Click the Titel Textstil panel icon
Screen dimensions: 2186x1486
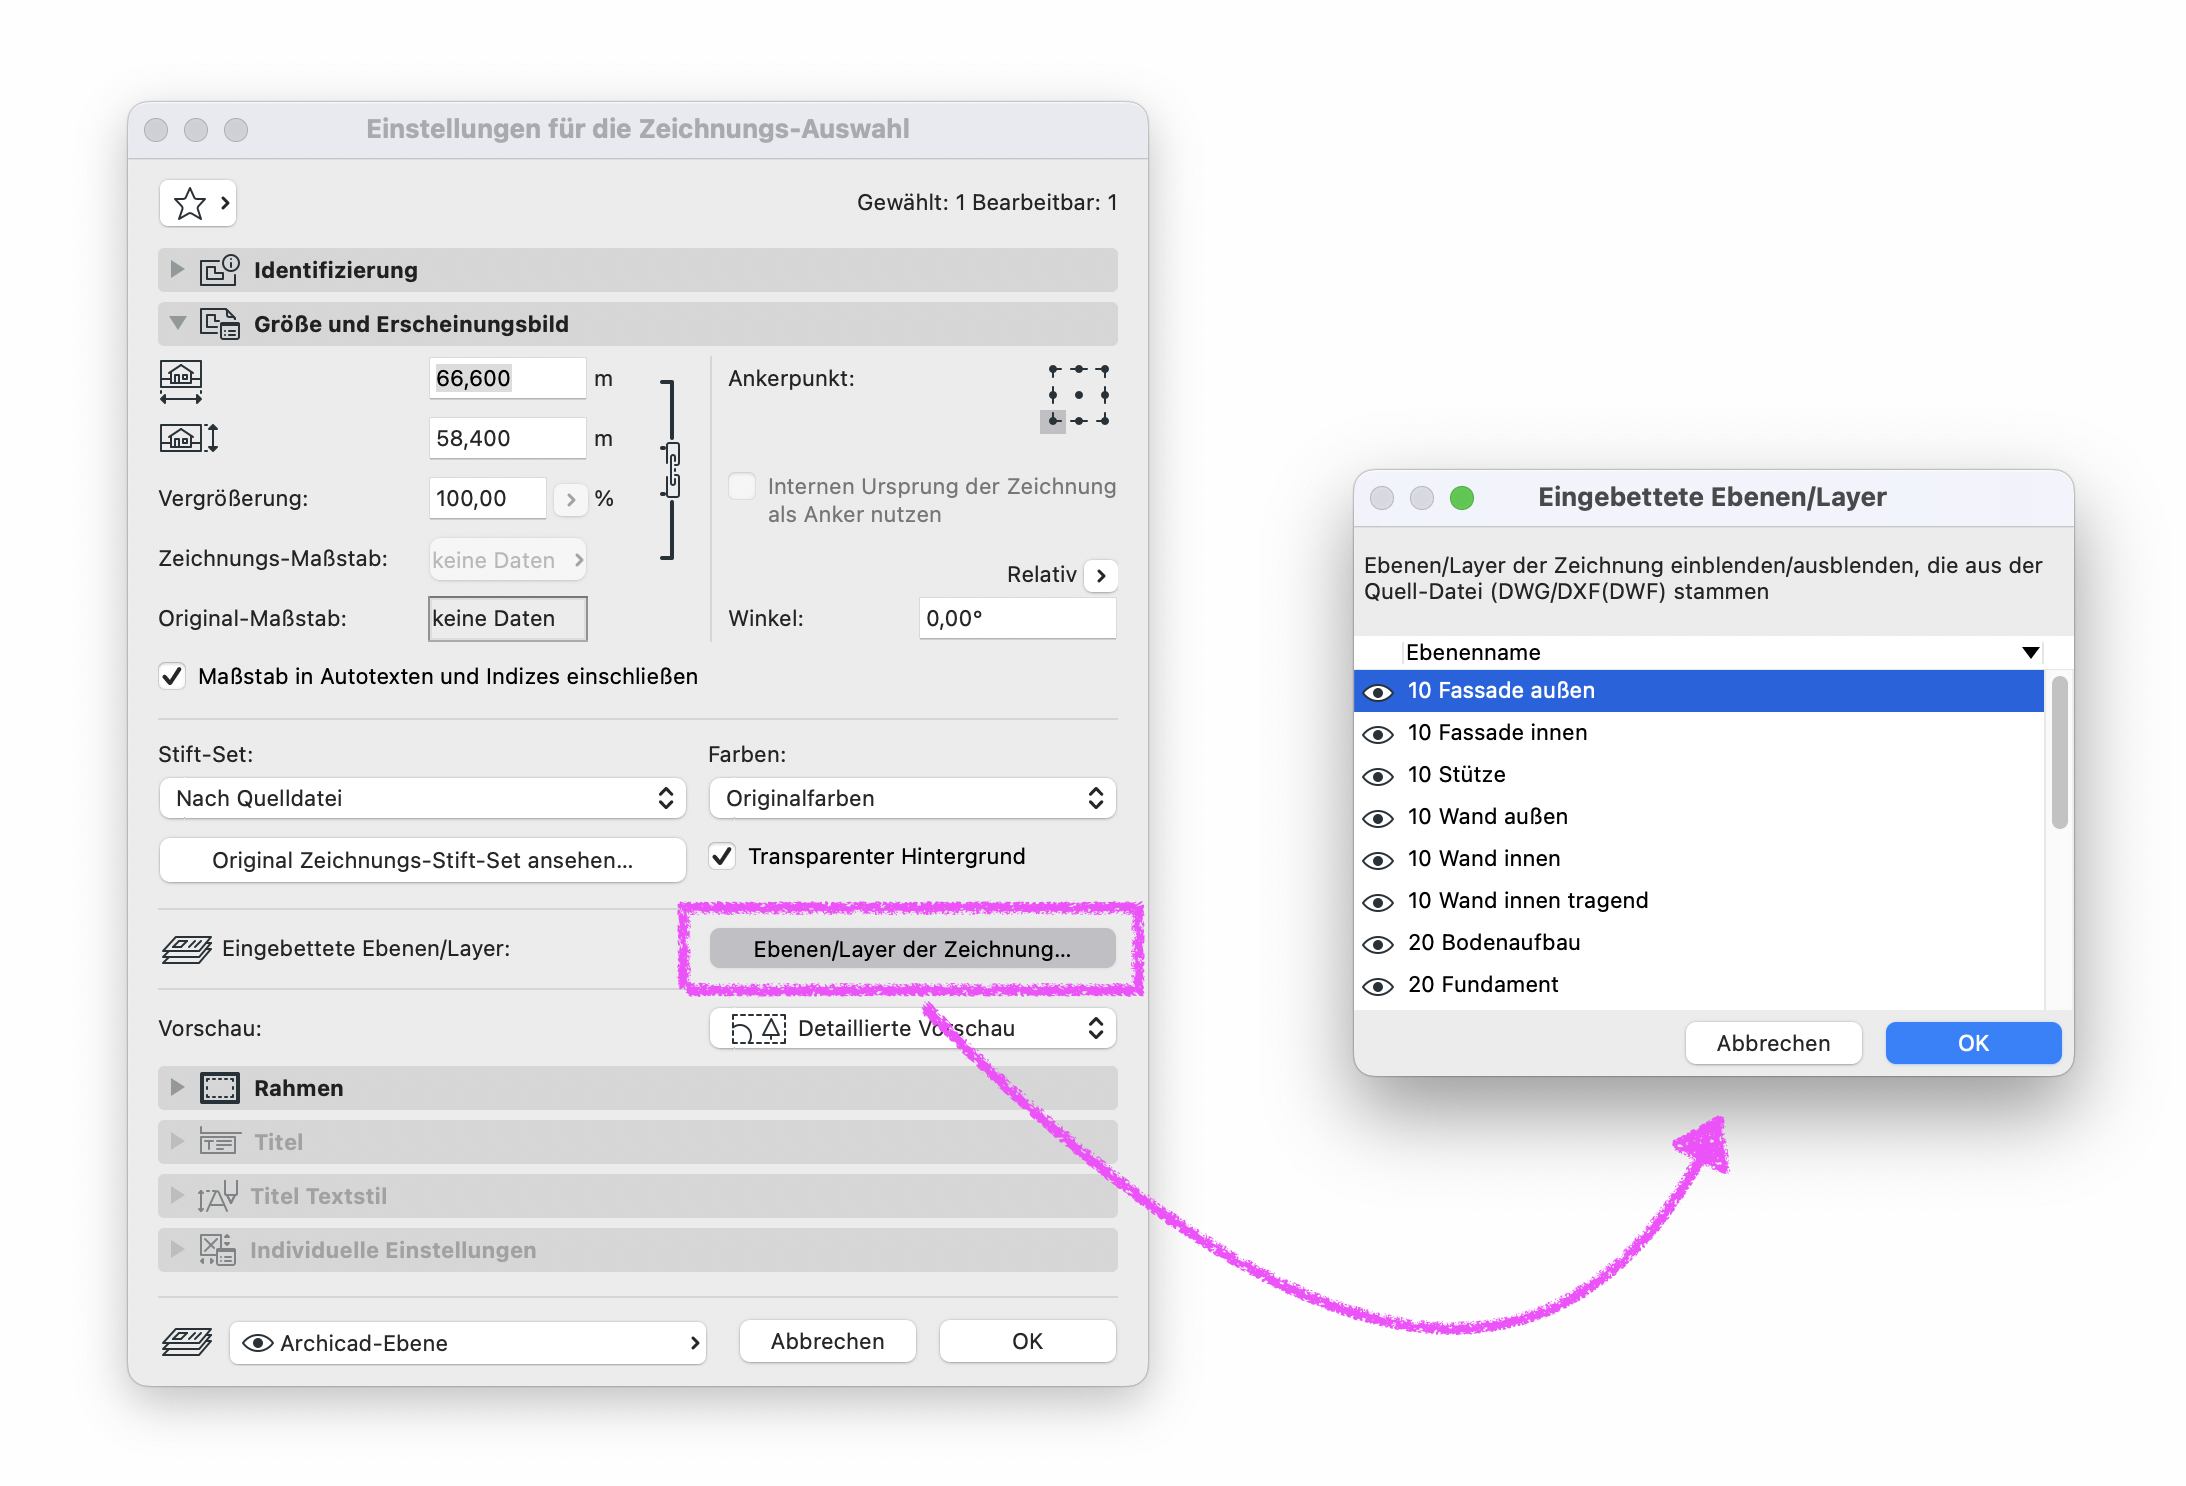tap(218, 1196)
